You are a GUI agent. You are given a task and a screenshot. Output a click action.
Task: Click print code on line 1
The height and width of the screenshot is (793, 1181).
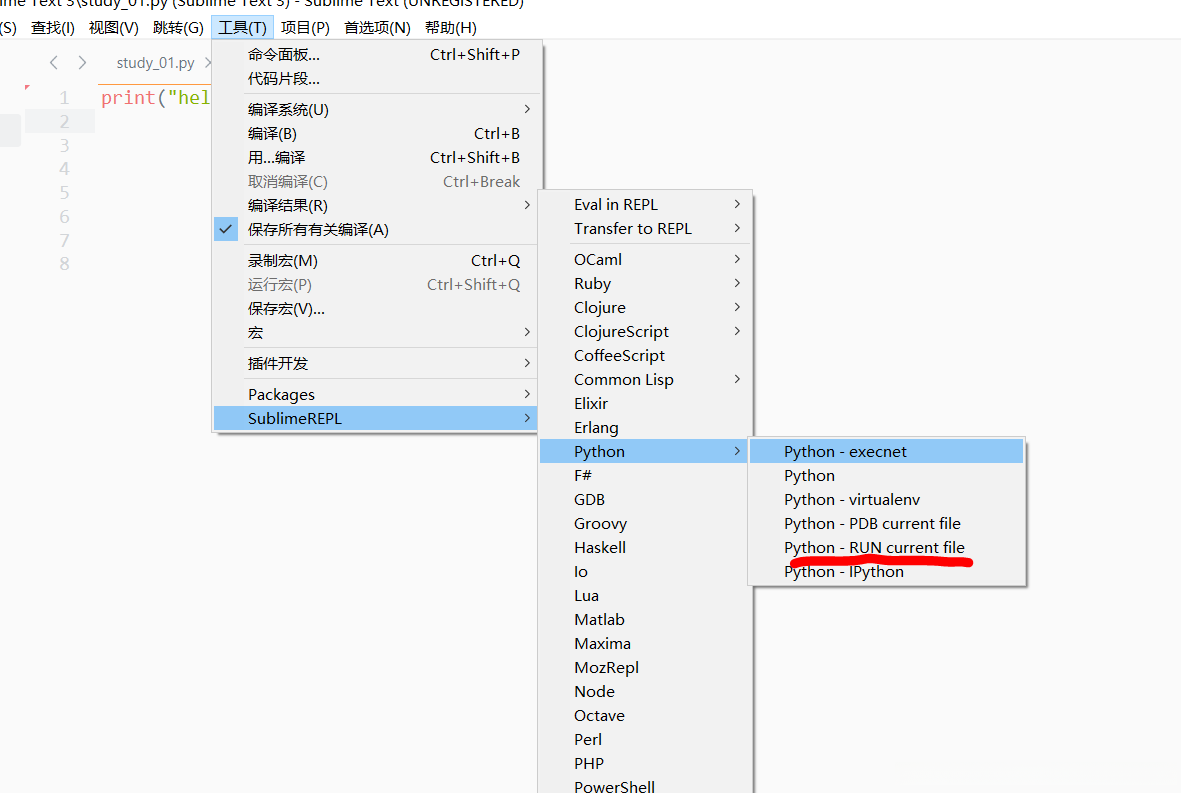(x=155, y=98)
